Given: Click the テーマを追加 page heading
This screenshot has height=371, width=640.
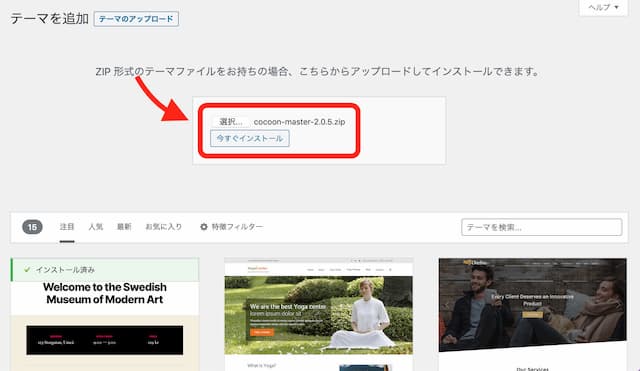Looking at the screenshot, I should [x=49, y=19].
